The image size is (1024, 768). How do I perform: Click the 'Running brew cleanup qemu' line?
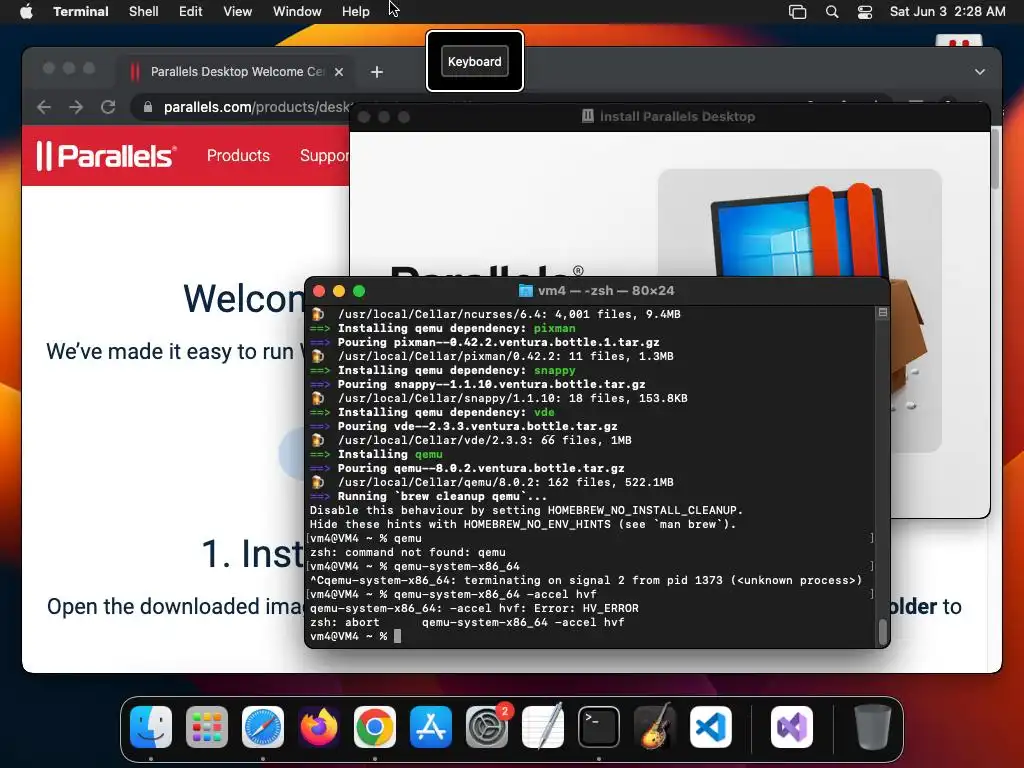pos(428,496)
